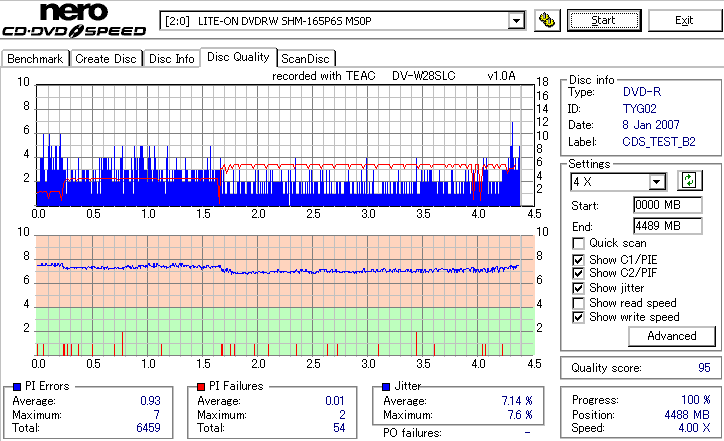This screenshot has height=441, width=724.
Task: Open the Create Disc tab
Action: pyautogui.click(x=106, y=59)
